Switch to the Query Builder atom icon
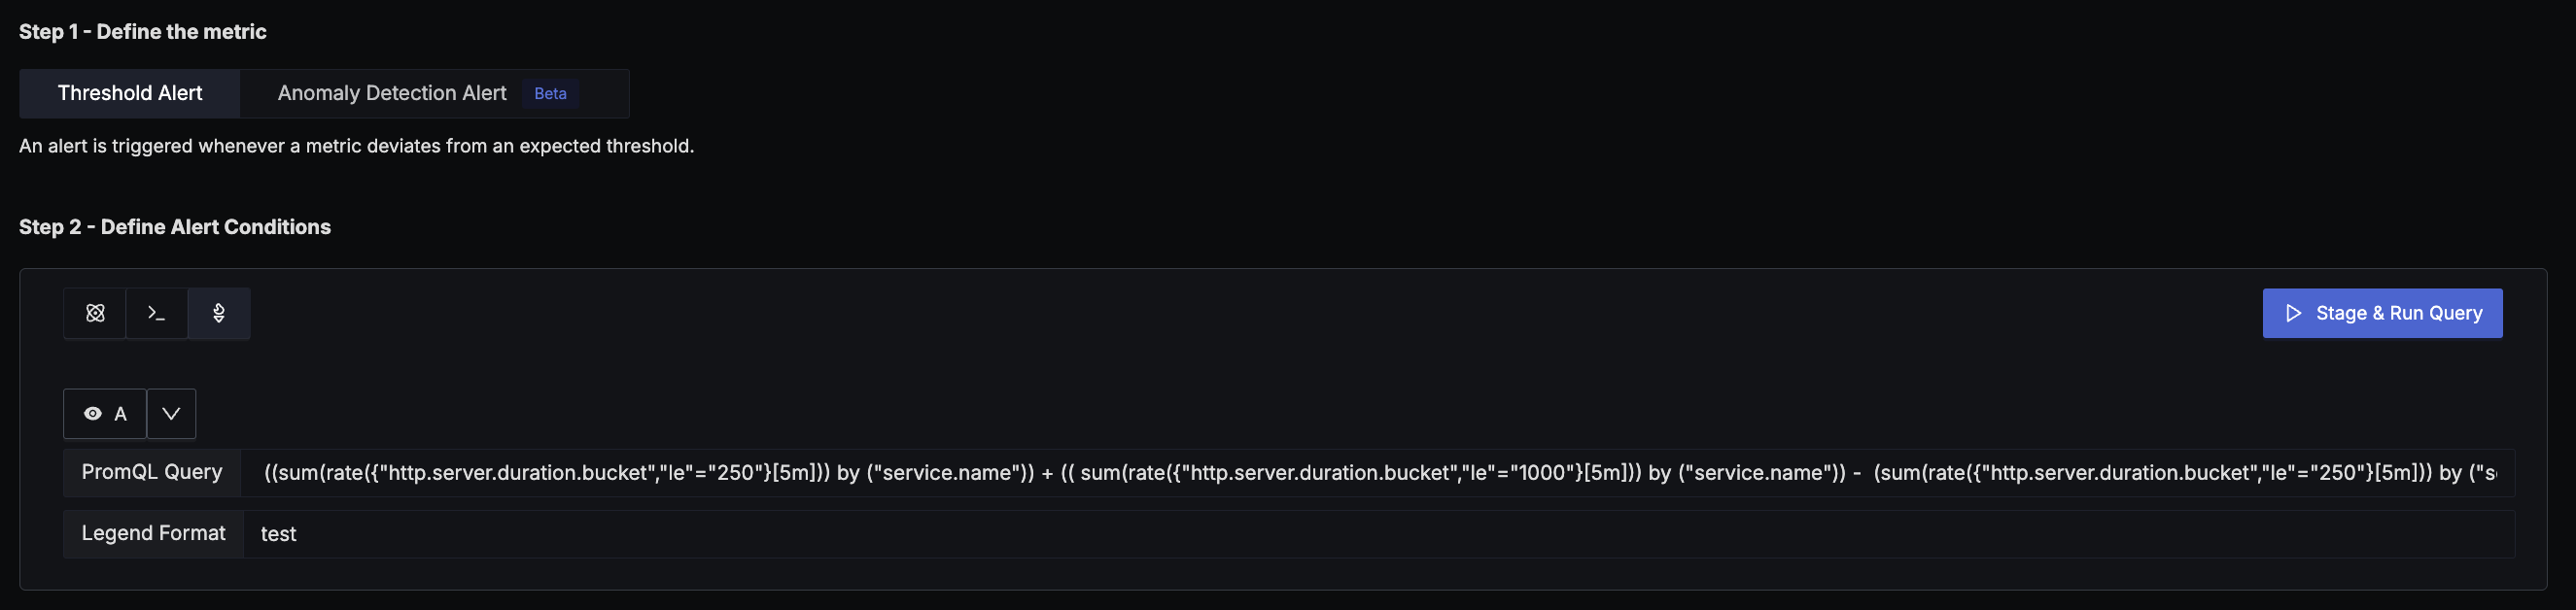2576x610 pixels. 95,313
